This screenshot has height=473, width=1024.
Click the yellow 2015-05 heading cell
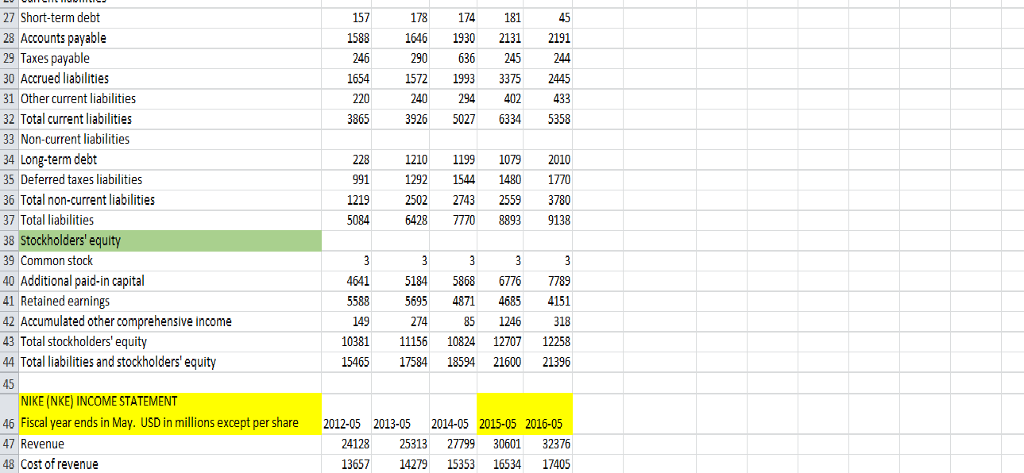click(501, 413)
